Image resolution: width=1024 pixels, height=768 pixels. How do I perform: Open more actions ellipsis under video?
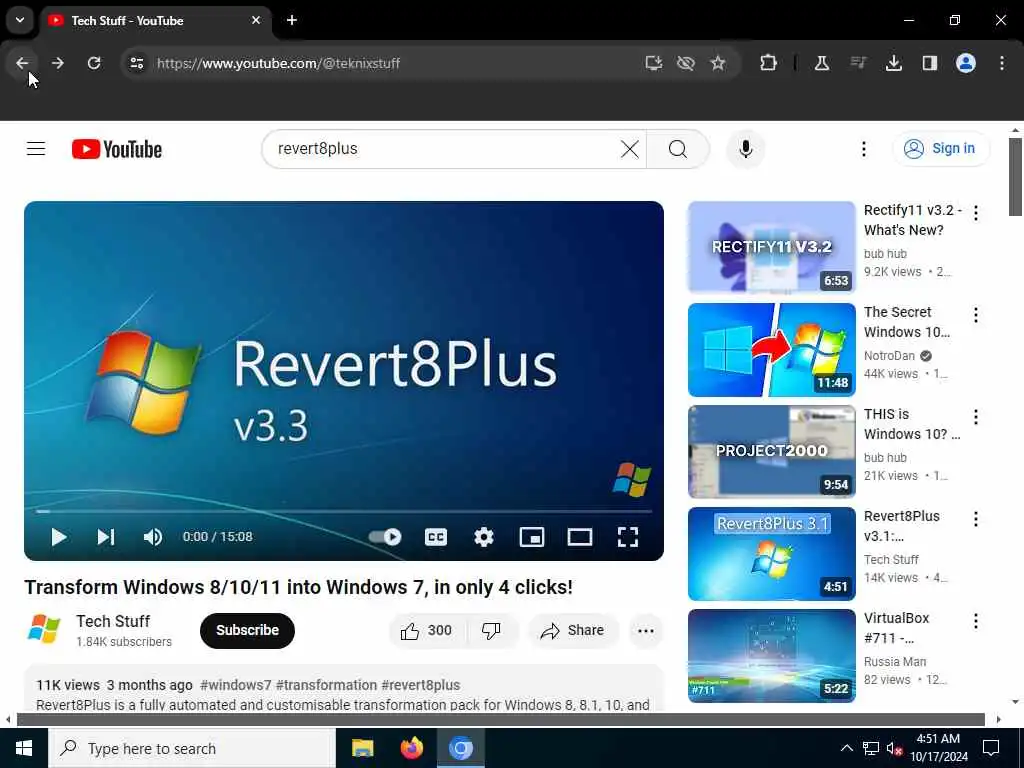click(645, 630)
